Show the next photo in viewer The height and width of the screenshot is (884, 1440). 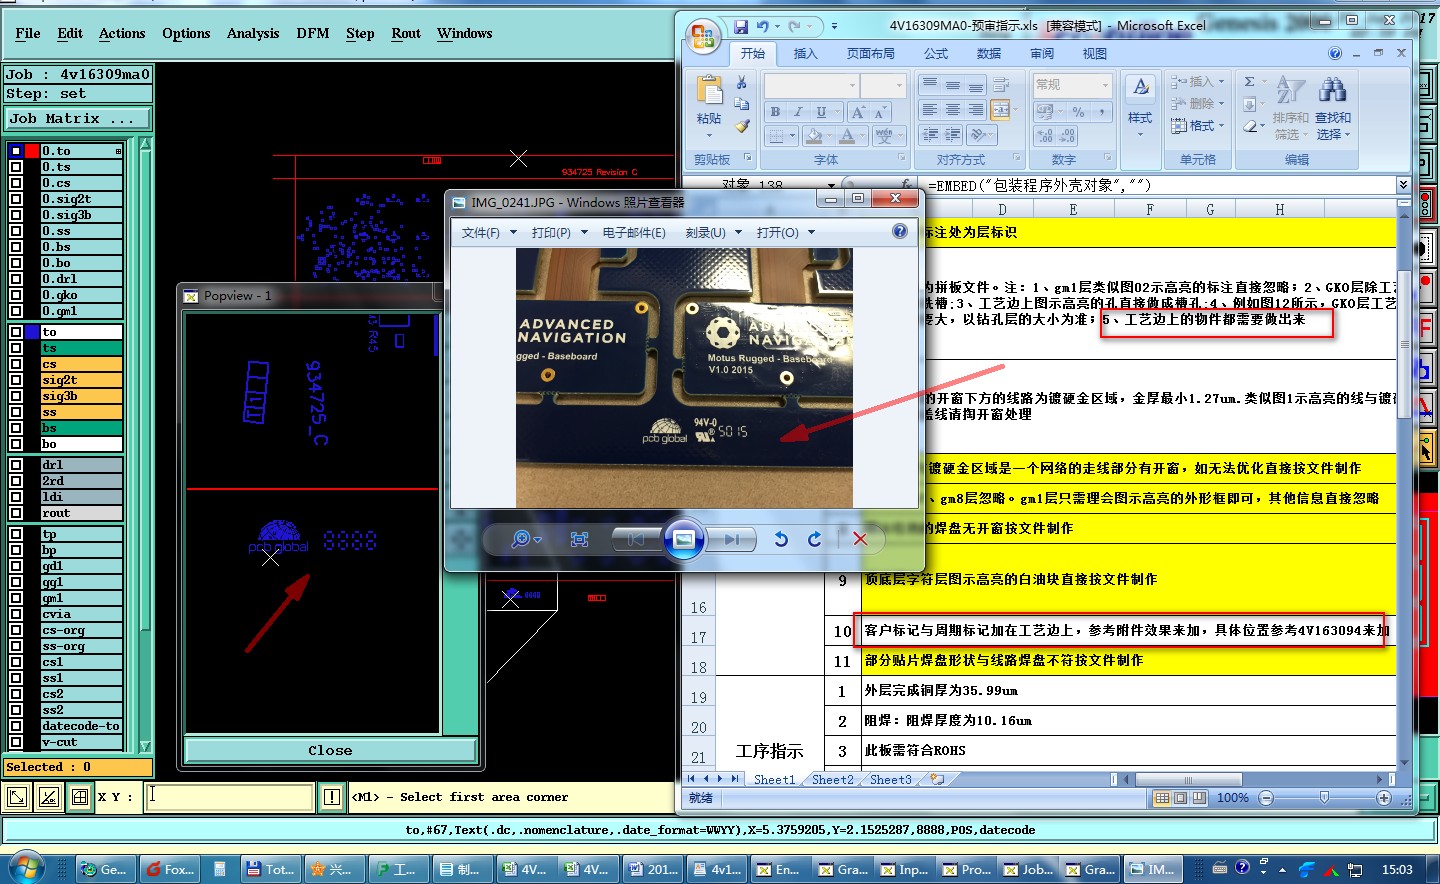pyautogui.click(x=732, y=539)
